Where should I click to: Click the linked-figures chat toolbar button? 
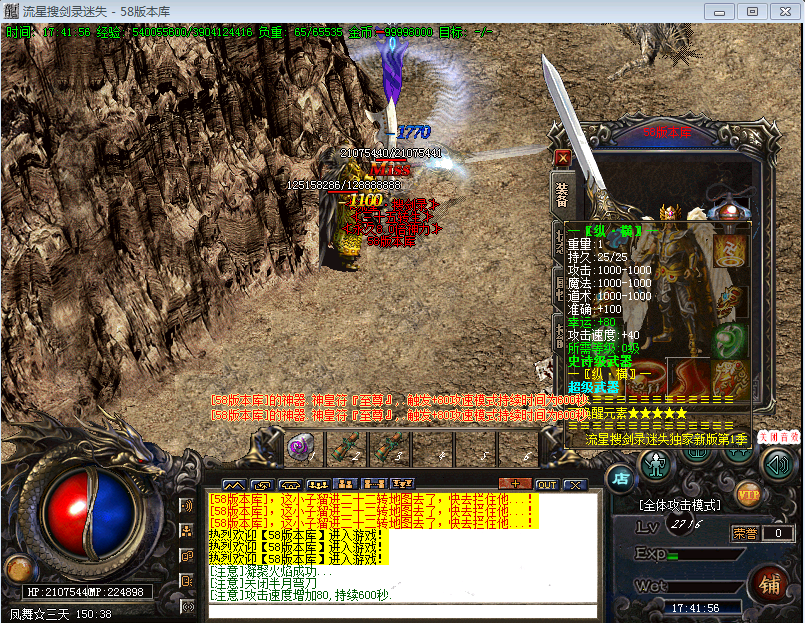pyautogui.click(x=374, y=484)
